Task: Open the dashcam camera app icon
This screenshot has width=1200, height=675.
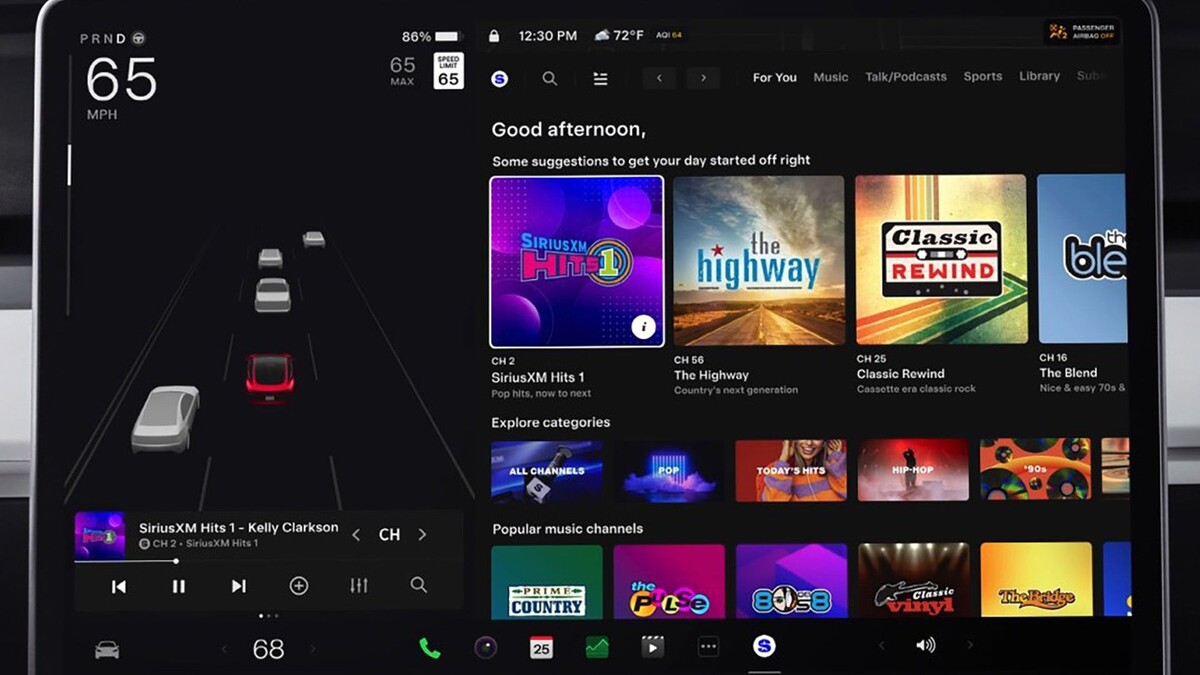Action: click(486, 648)
